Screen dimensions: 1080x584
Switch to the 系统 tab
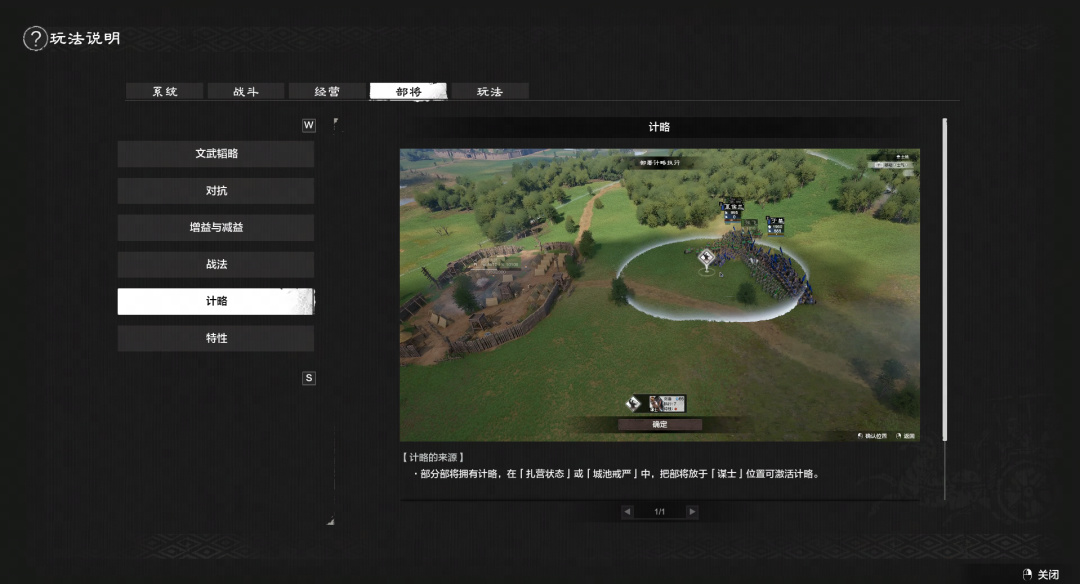(165, 91)
